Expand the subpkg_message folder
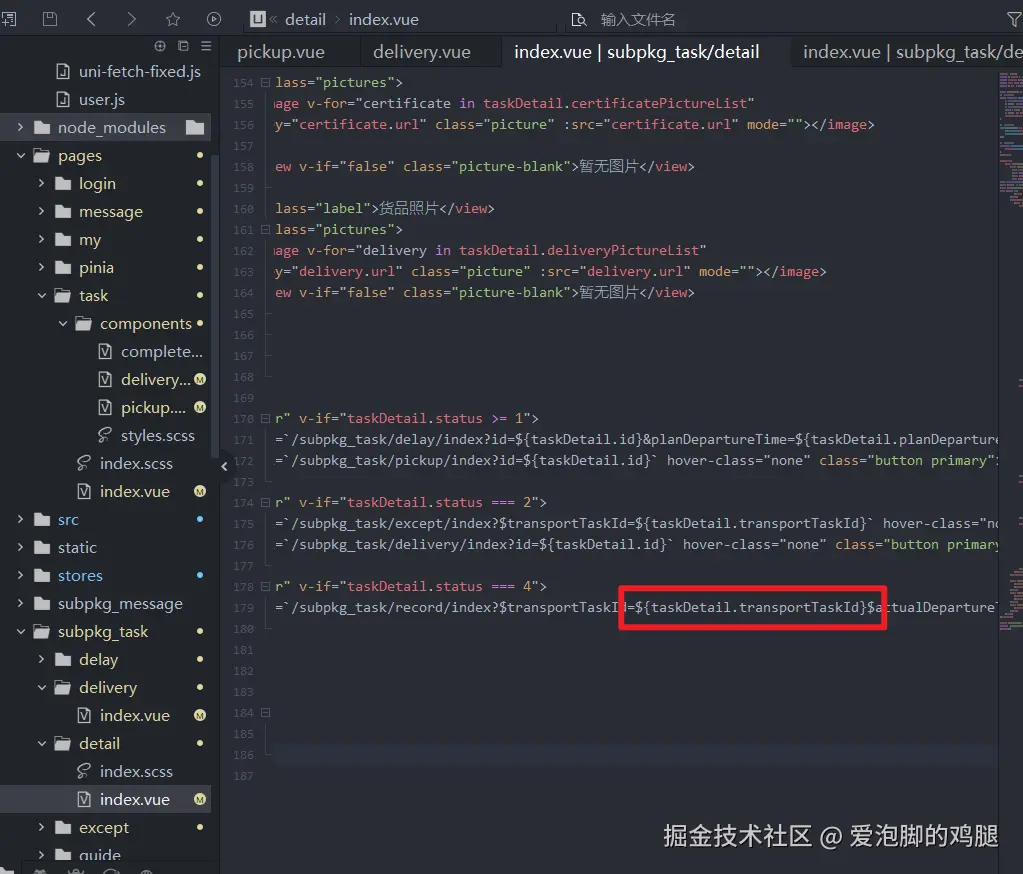Image resolution: width=1023 pixels, height=874 pixels. 20,603
